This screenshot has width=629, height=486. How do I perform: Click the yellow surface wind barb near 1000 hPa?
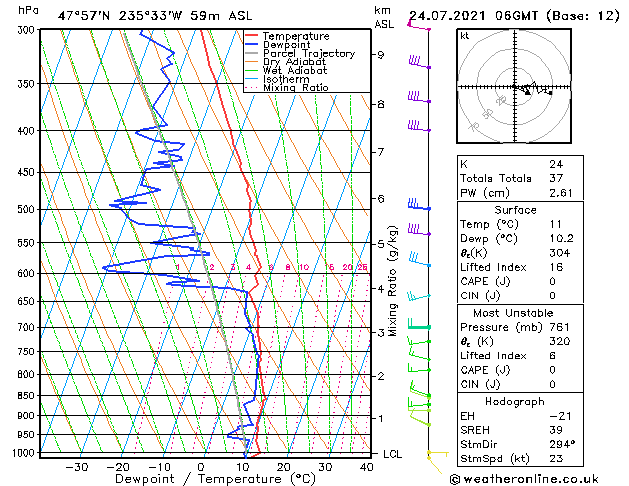pos(438,454)
